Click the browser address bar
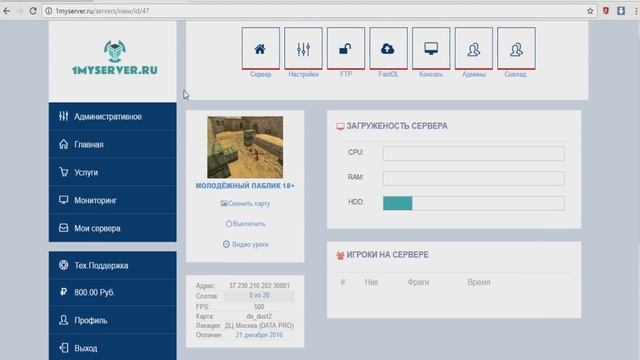640x360 pixels. click(318, 11)
